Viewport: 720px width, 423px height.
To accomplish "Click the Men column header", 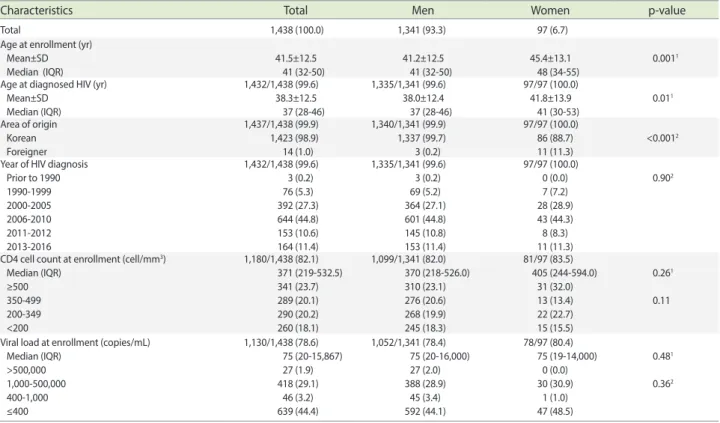I will (422, 10).
